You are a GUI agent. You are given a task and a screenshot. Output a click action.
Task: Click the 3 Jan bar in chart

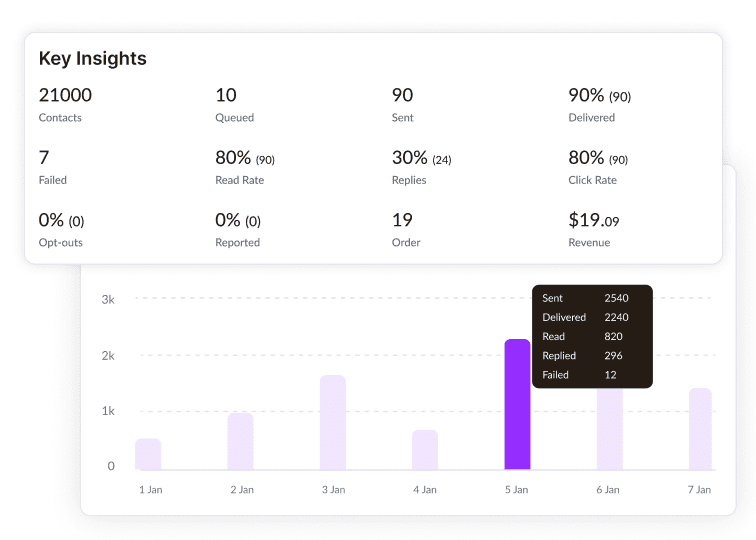pyautogui.click(x=333, y=422)
